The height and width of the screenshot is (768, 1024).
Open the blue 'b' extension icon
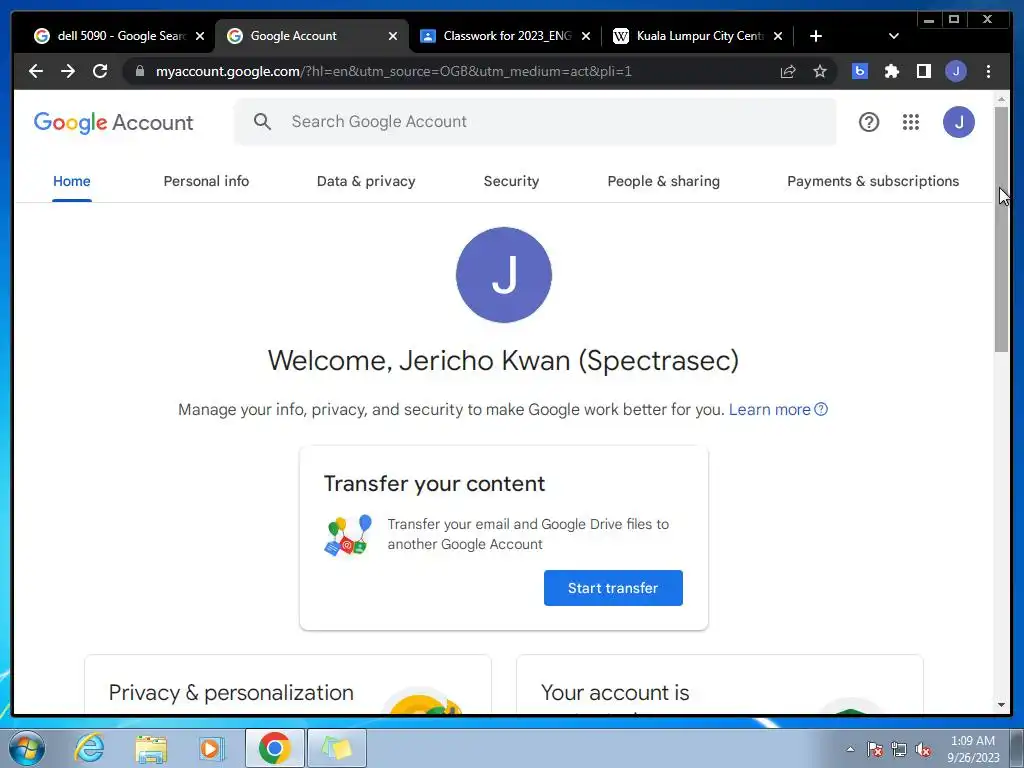860,71
